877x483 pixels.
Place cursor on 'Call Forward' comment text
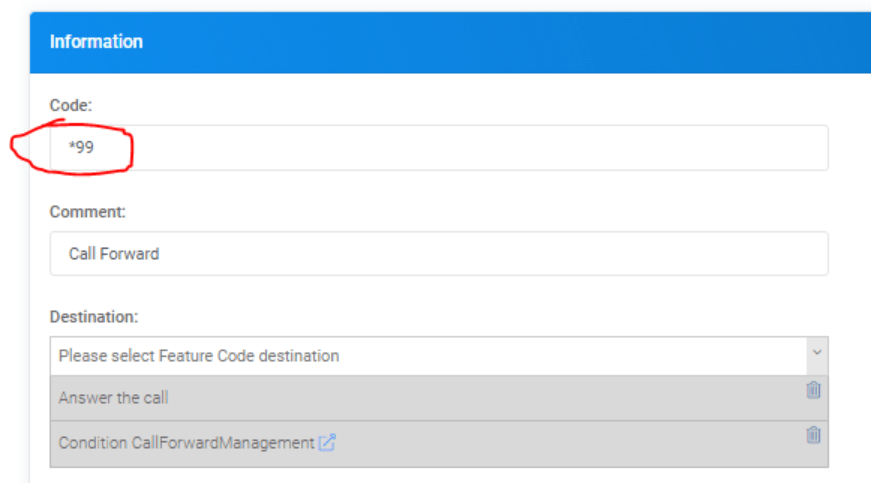[x=114, y=254]
